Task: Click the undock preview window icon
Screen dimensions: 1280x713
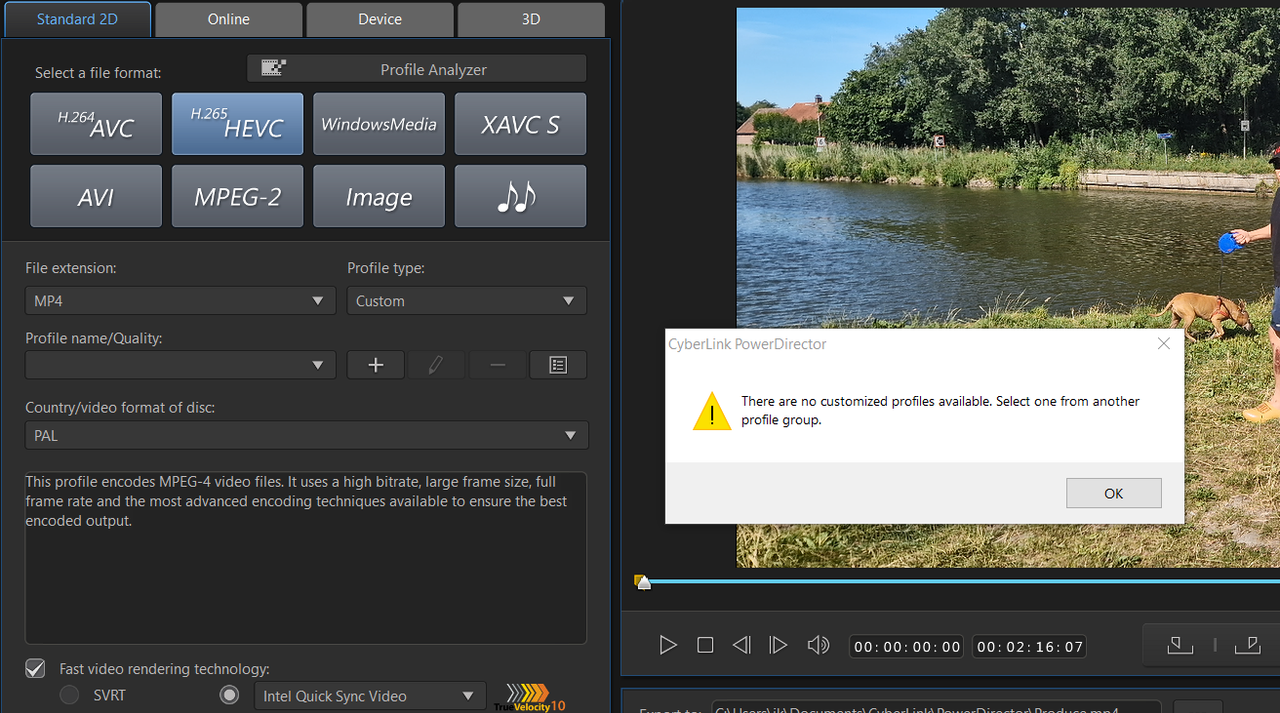Action: click(x=1247, y=645)
